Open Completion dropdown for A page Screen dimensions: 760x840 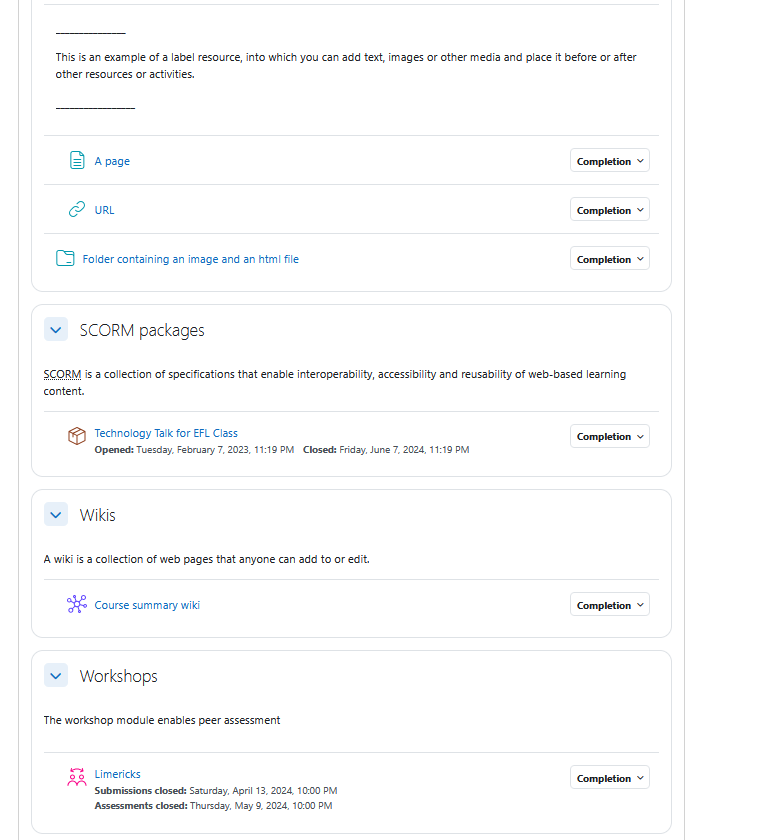click(x=609, y=161)
